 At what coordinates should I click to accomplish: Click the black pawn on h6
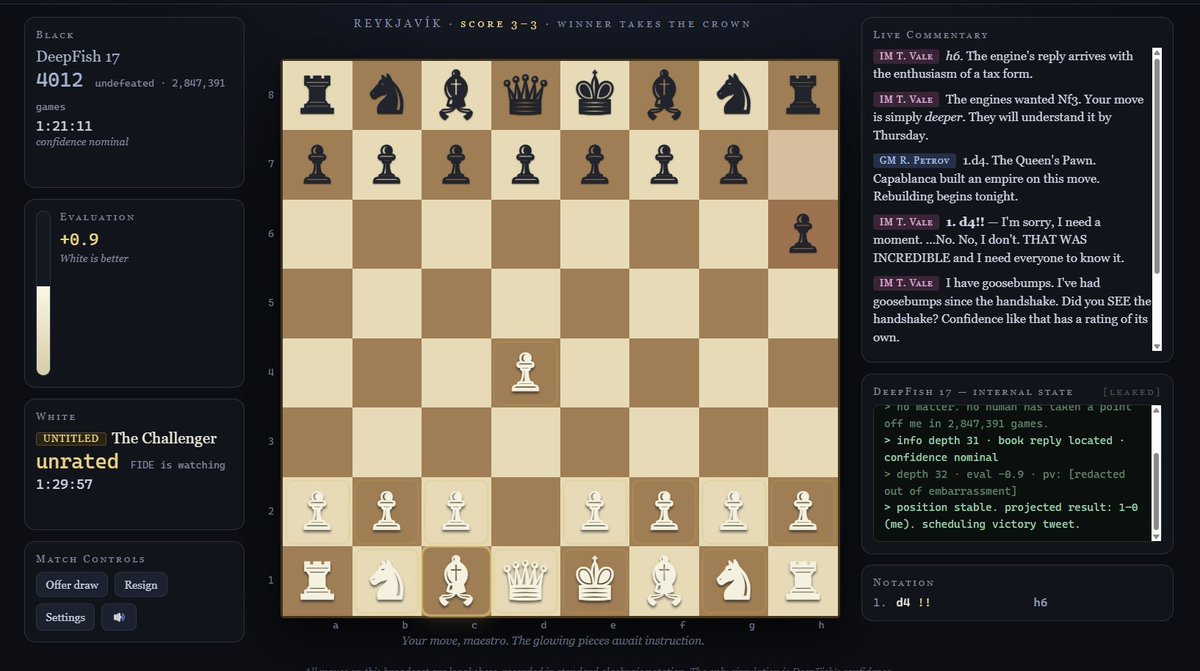(x=803, y=234)
